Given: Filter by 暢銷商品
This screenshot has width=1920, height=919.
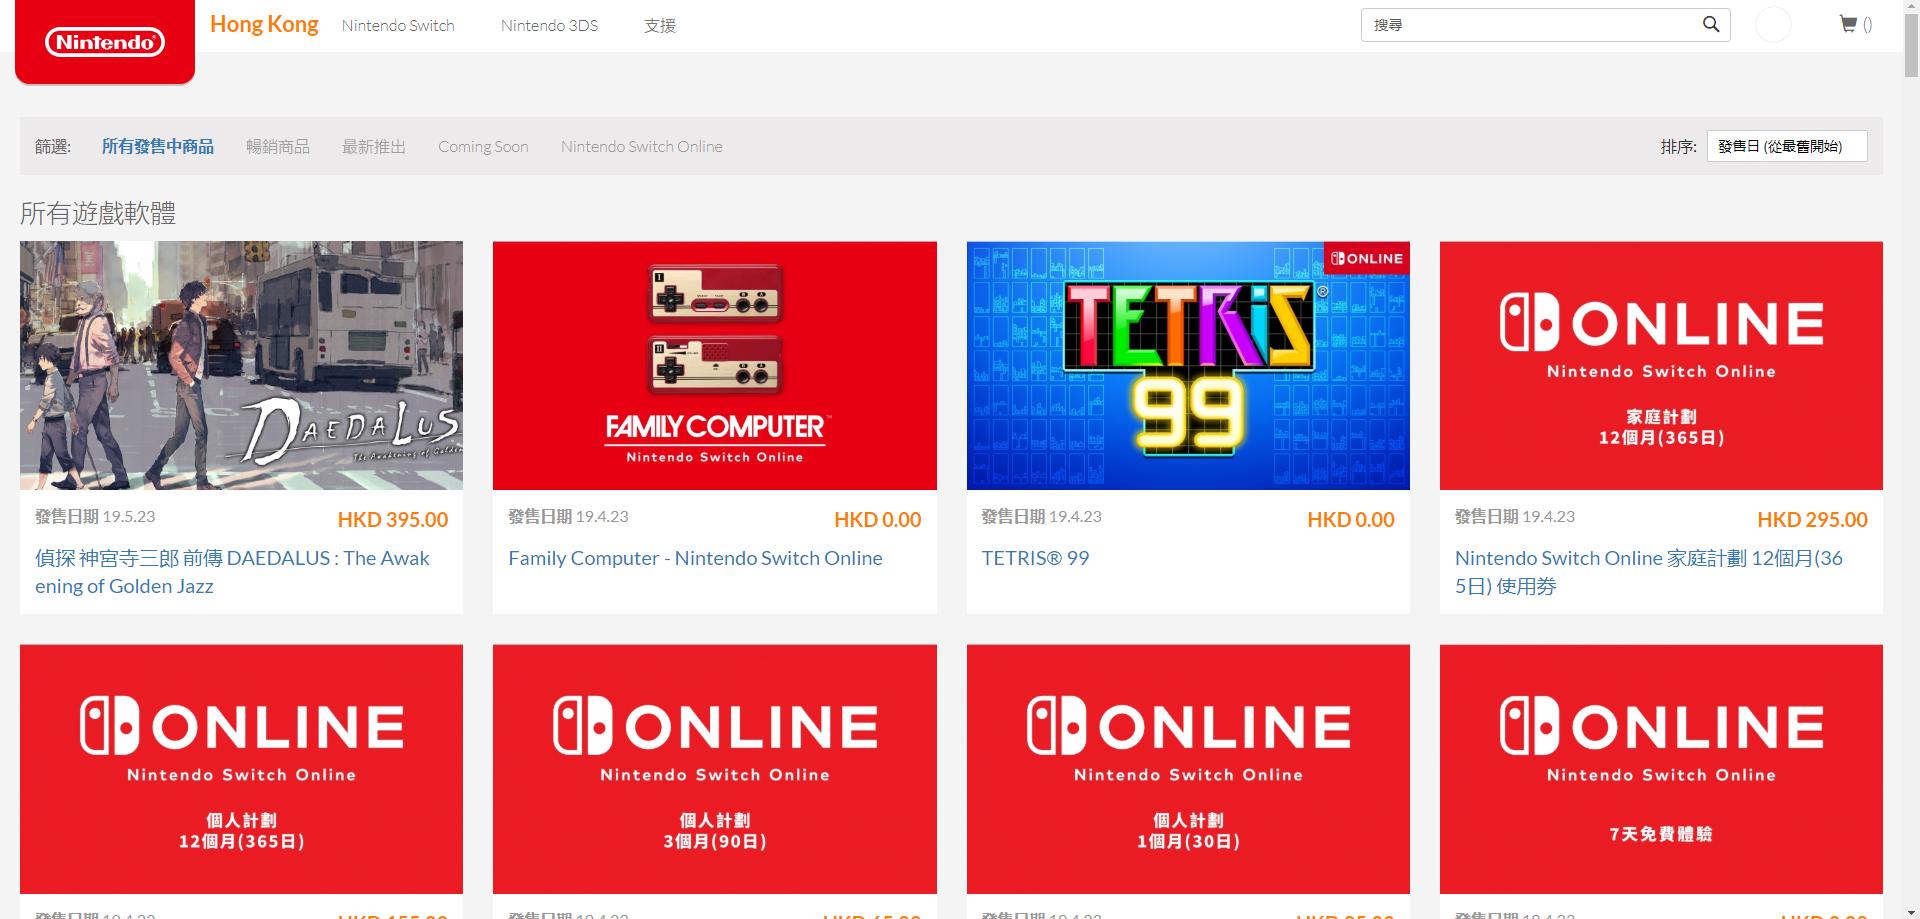Looking at the screenshot, I should [278, 147].
